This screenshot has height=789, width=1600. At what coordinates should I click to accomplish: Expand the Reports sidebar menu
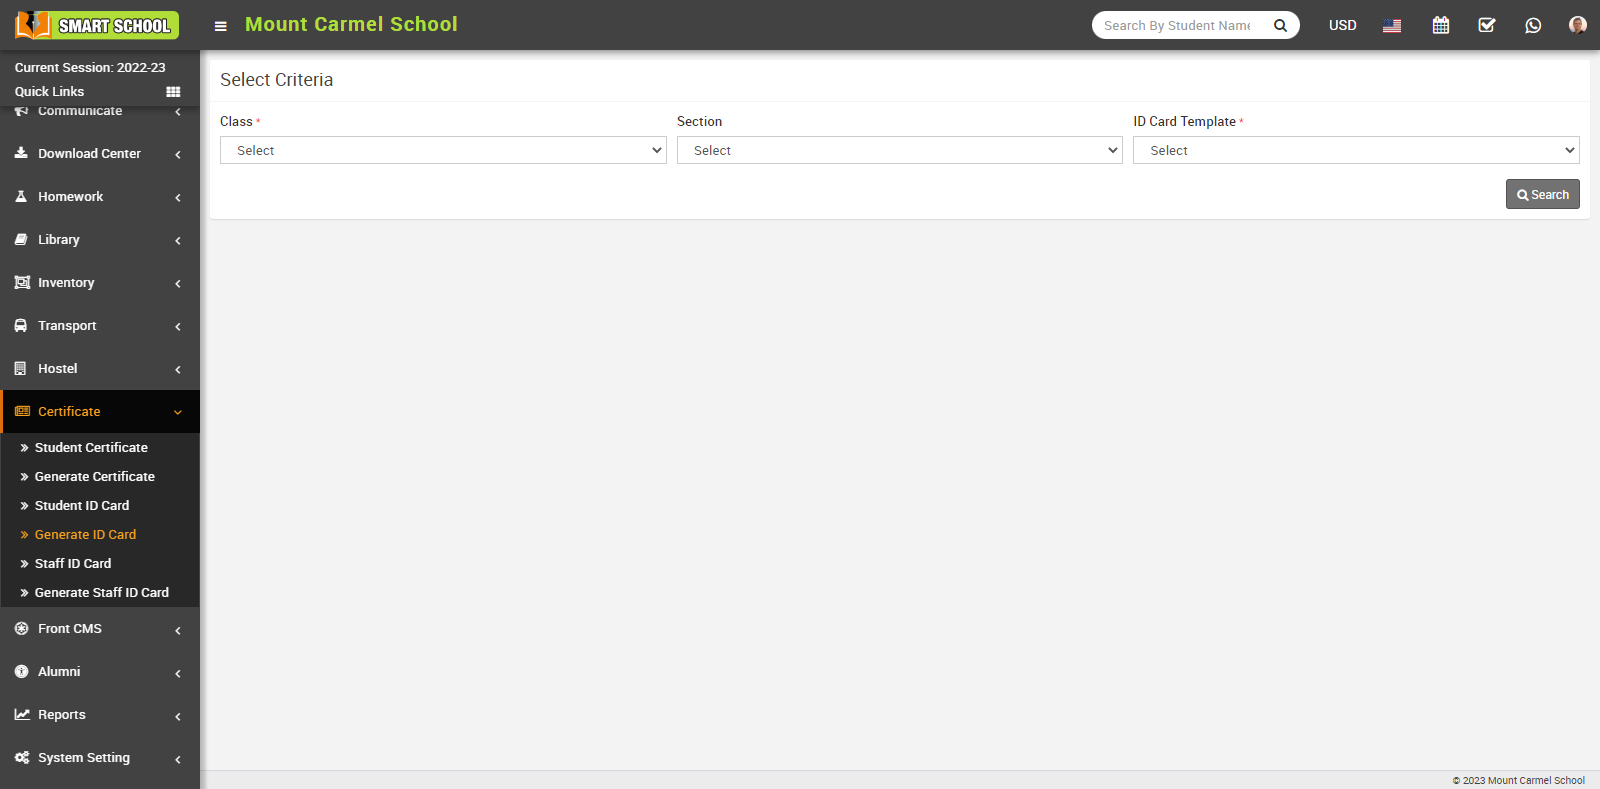(100, 715)
